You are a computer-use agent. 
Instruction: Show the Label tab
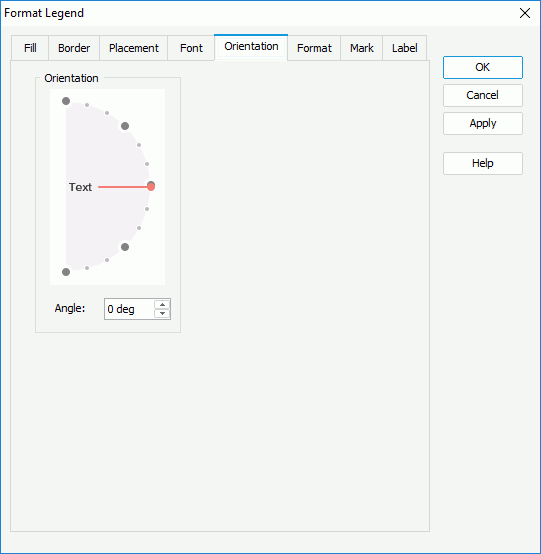(405, 48)
